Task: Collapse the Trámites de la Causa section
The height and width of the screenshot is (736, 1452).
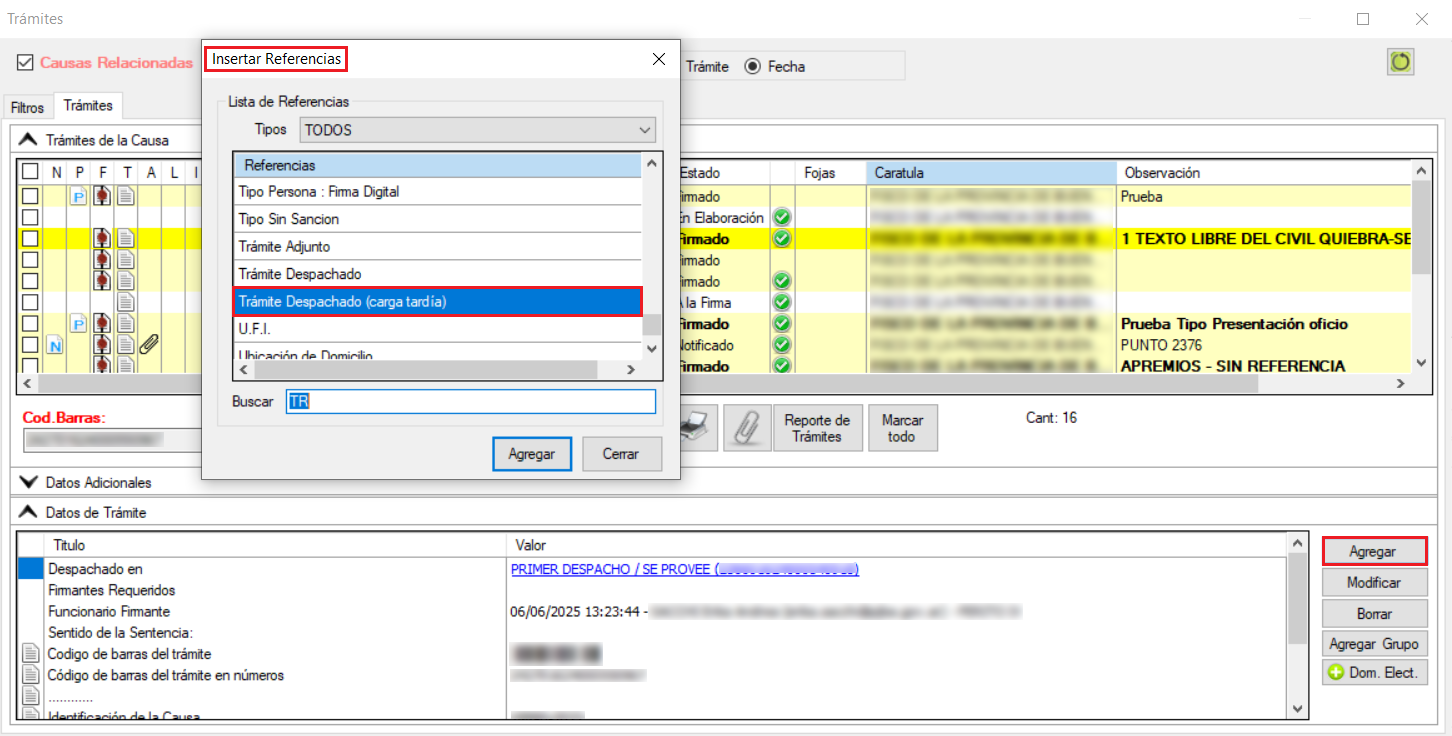Action: tap(28, 140)
